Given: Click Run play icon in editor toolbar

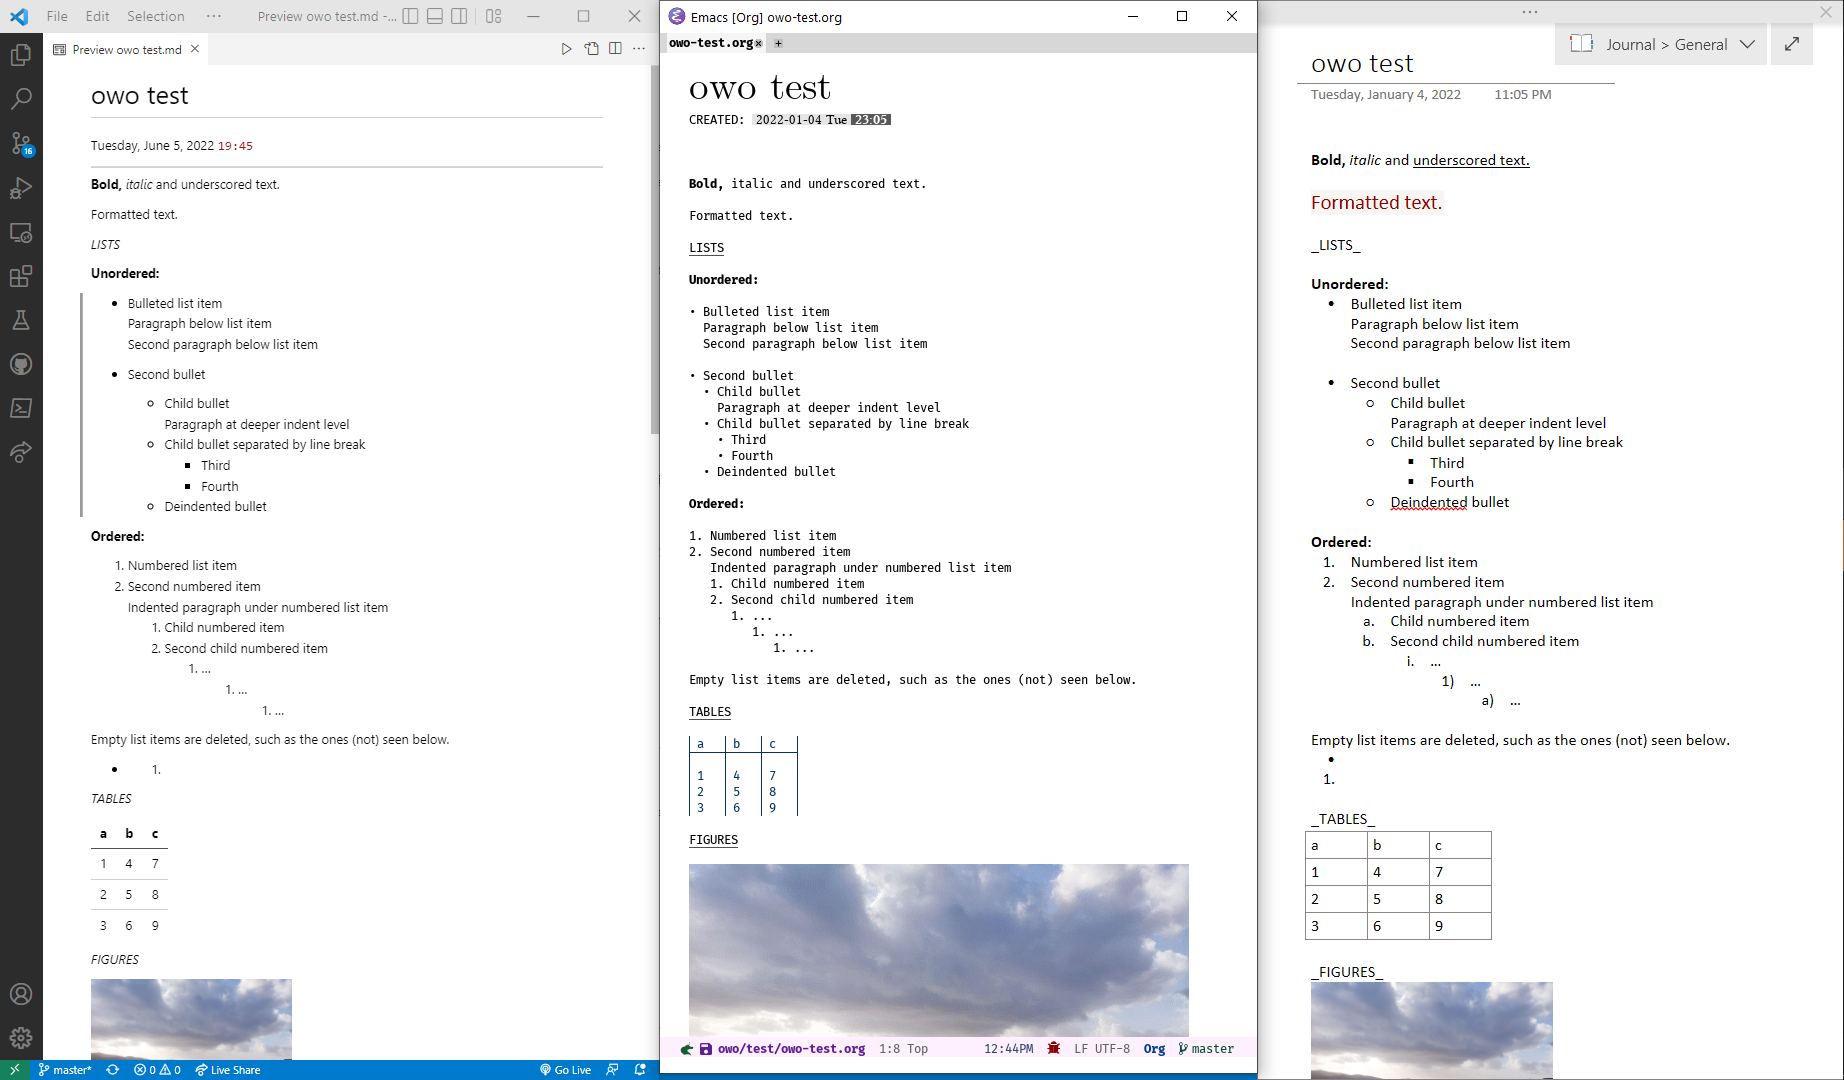Looking at the screenshot, I should coord(566,49).
